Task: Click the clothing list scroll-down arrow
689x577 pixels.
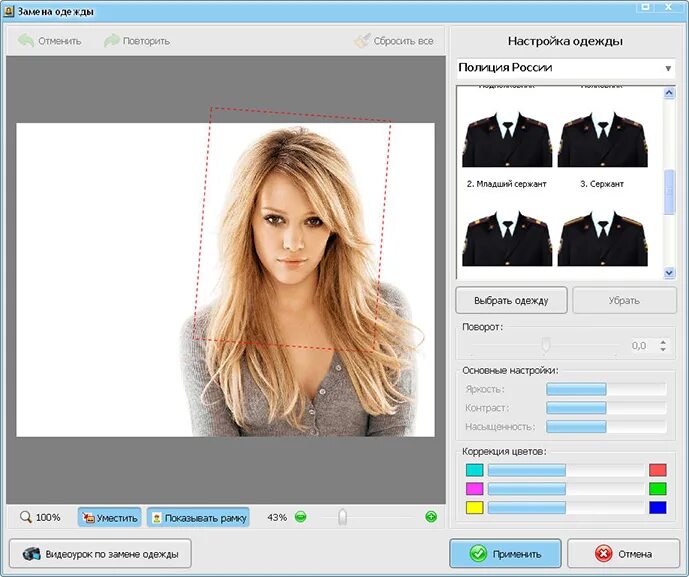Action: (x=669, y=273)
